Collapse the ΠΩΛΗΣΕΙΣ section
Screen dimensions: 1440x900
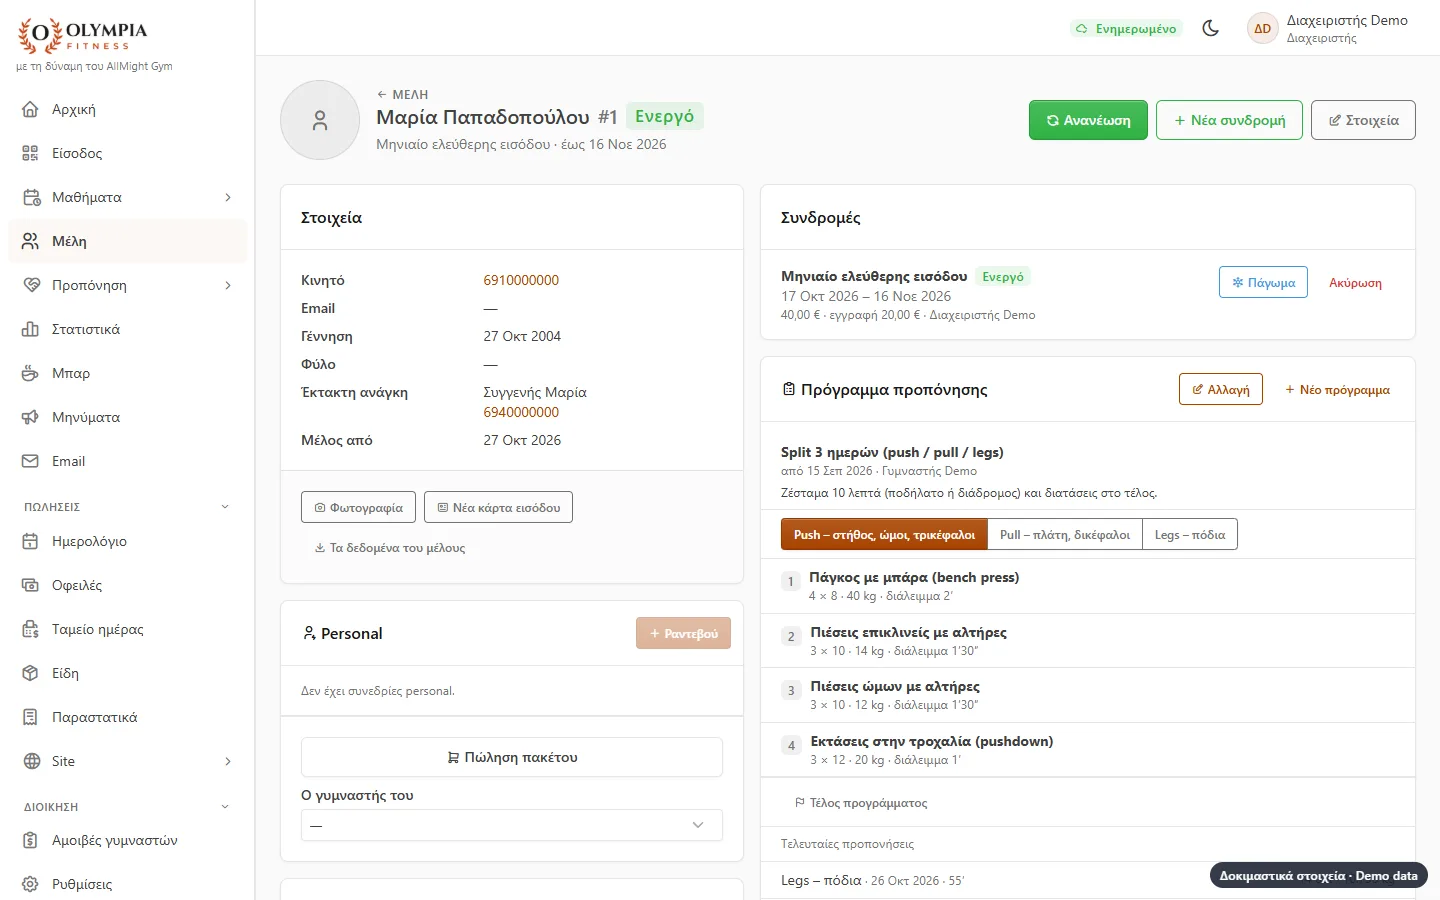pos(225,507)
